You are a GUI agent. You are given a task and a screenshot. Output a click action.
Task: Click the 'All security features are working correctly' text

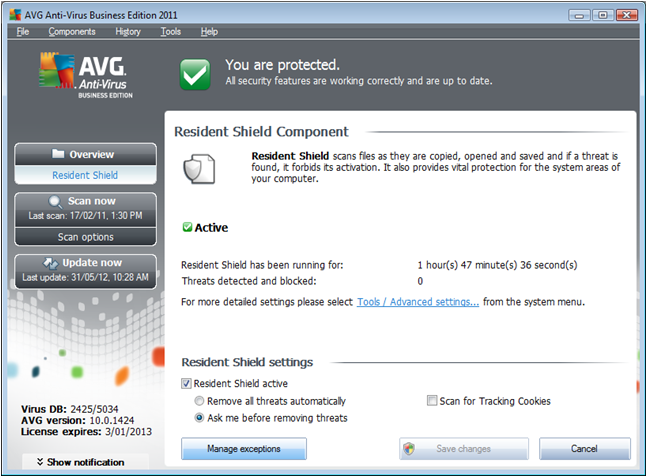coord(358,81)
